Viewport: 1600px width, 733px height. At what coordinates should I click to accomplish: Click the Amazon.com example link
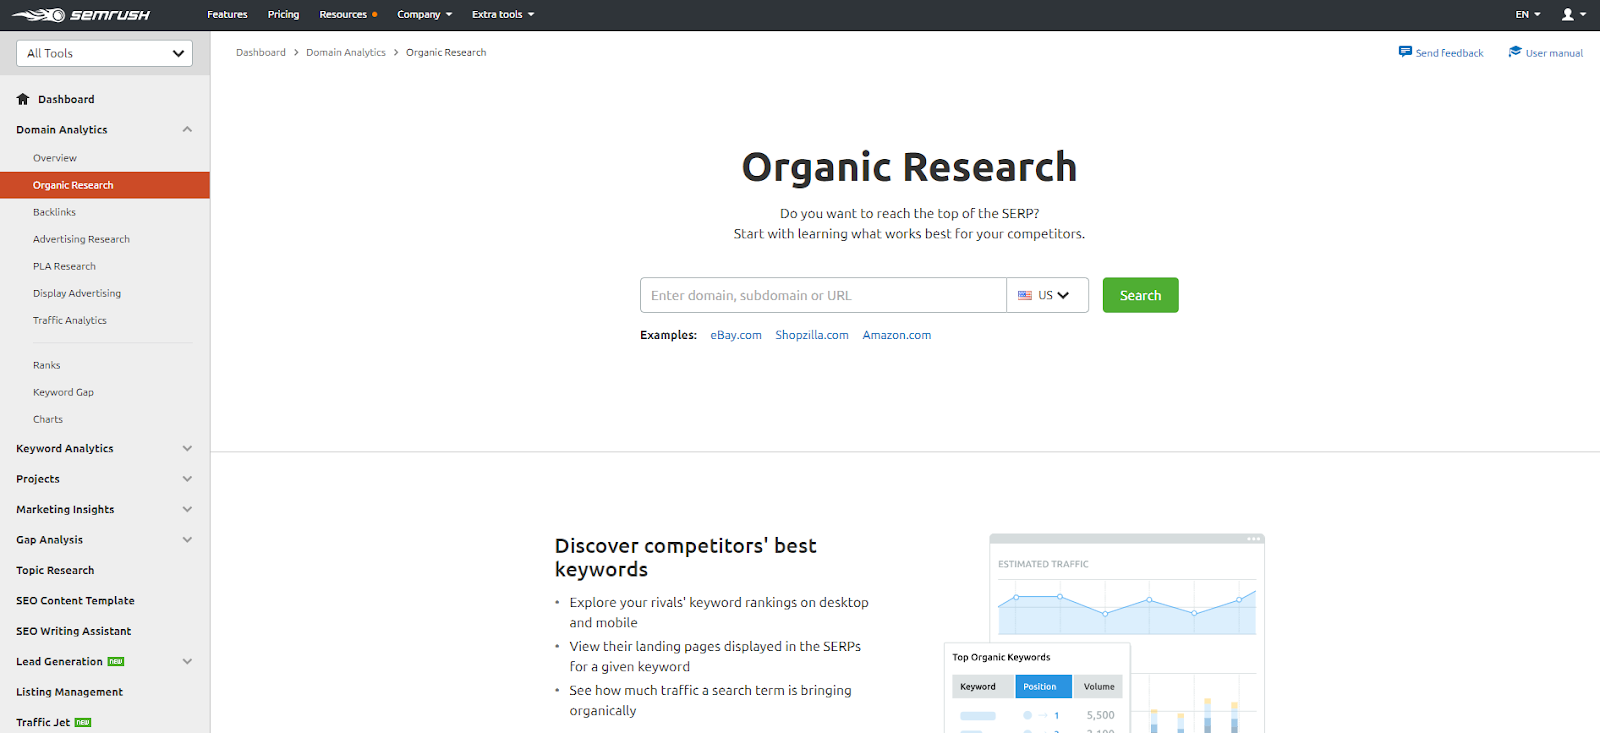897,335
